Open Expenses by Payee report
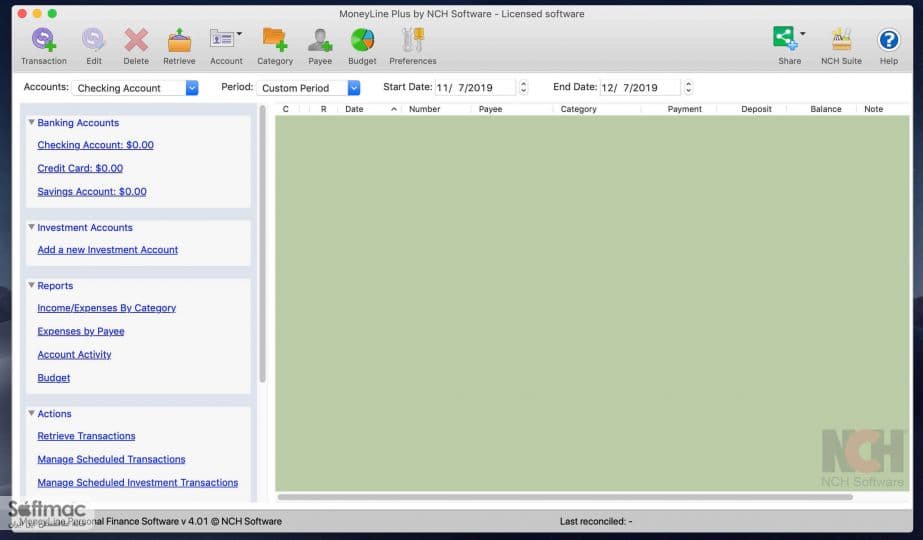This screenshot has width=923, height=540. (x=81, y=331)
